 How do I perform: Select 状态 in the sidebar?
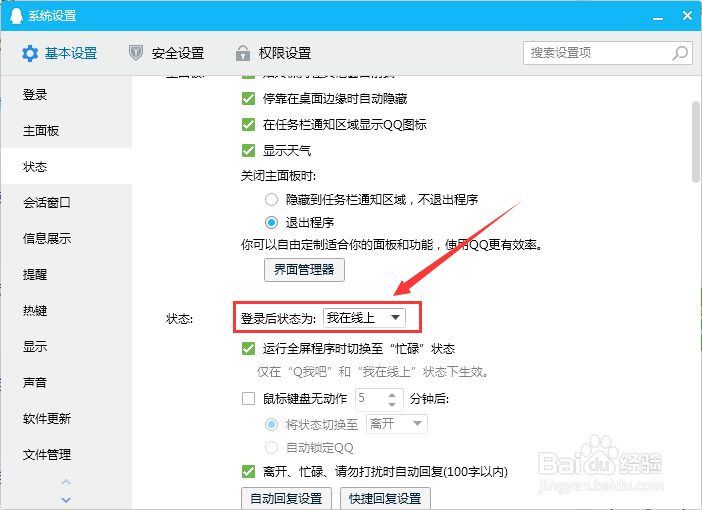[66, 167]
